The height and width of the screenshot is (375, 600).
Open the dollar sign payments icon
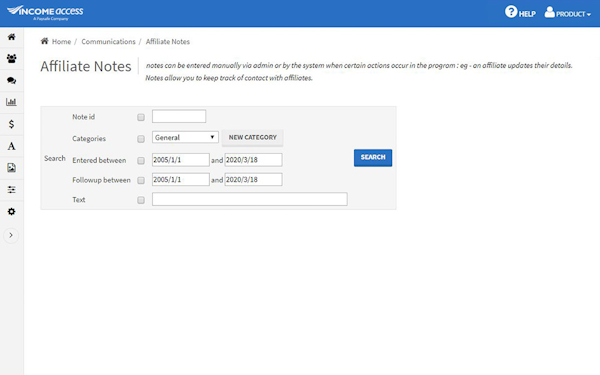[x=11, y=124]
